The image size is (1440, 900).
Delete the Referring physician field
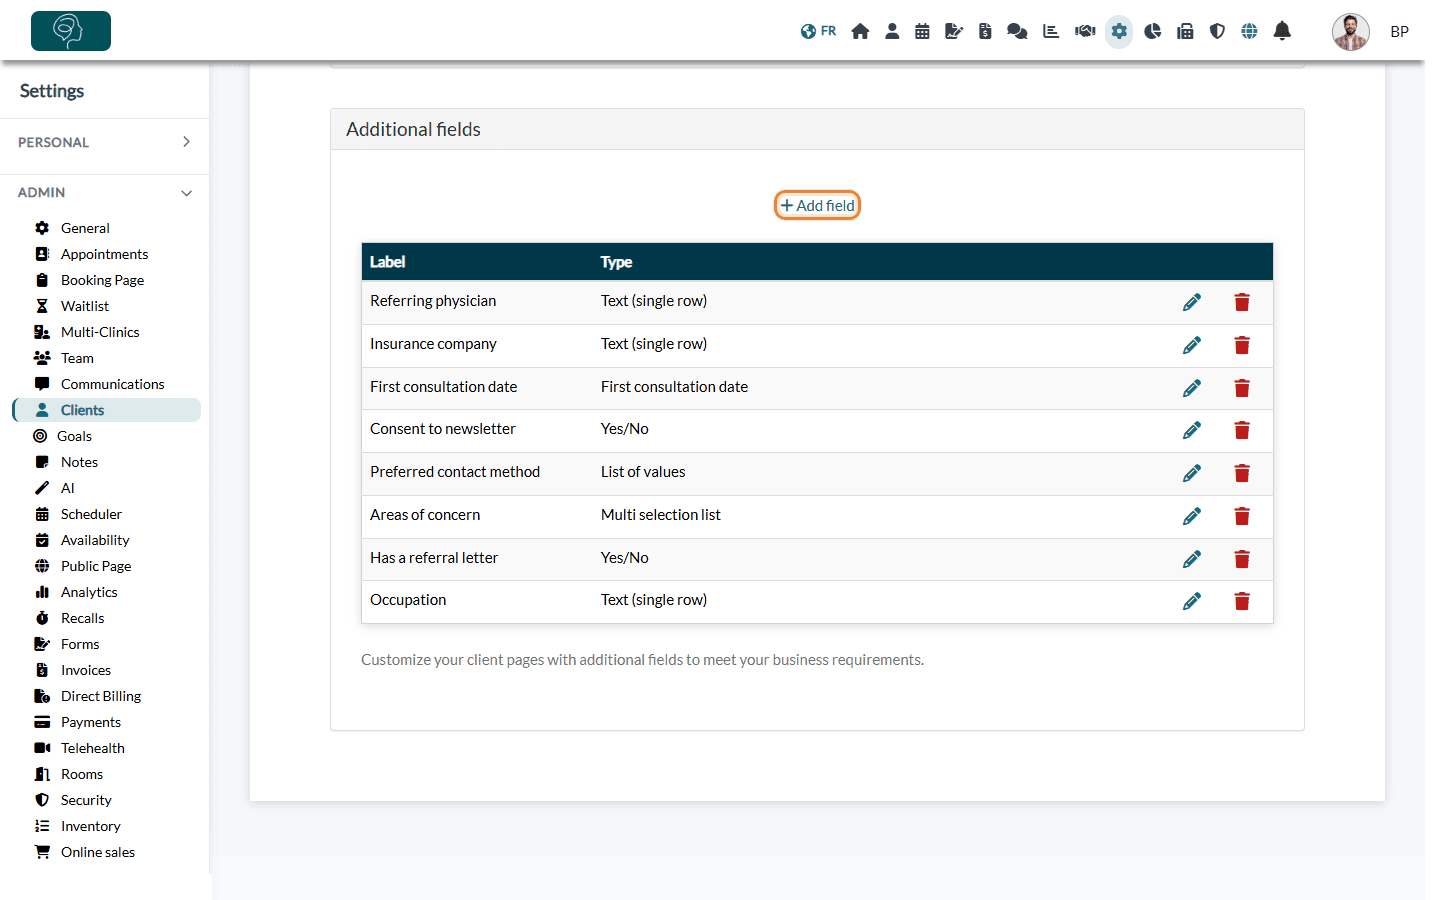tap(1242, 302)
